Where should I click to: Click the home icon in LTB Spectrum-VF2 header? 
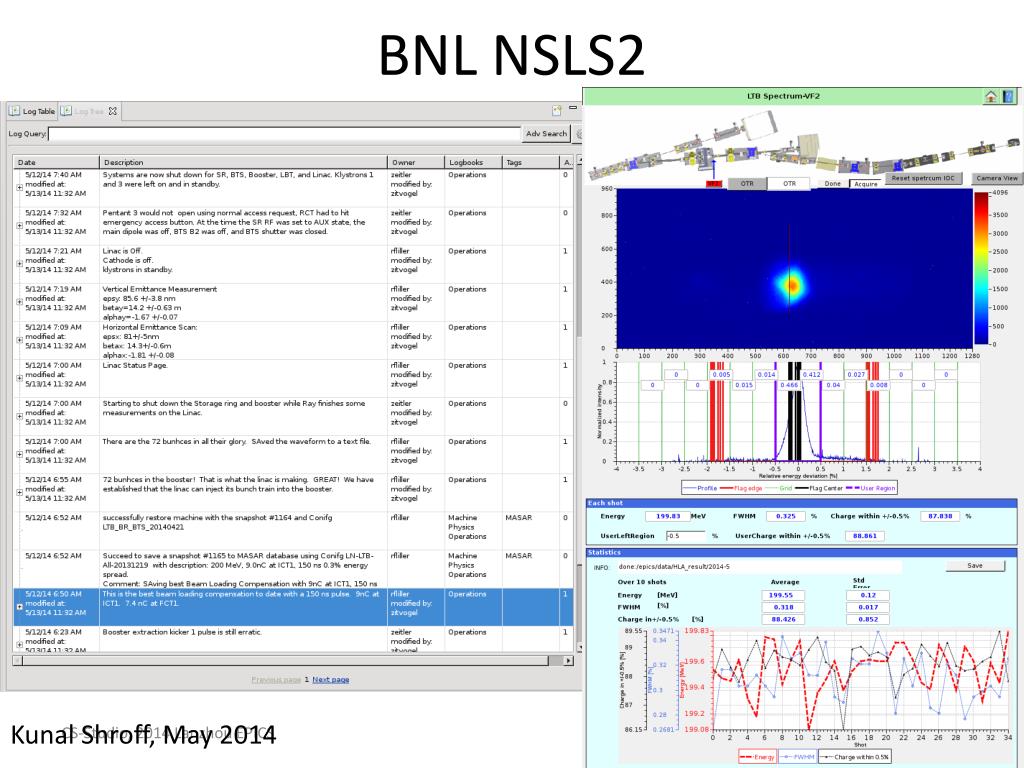pos(991,97)
